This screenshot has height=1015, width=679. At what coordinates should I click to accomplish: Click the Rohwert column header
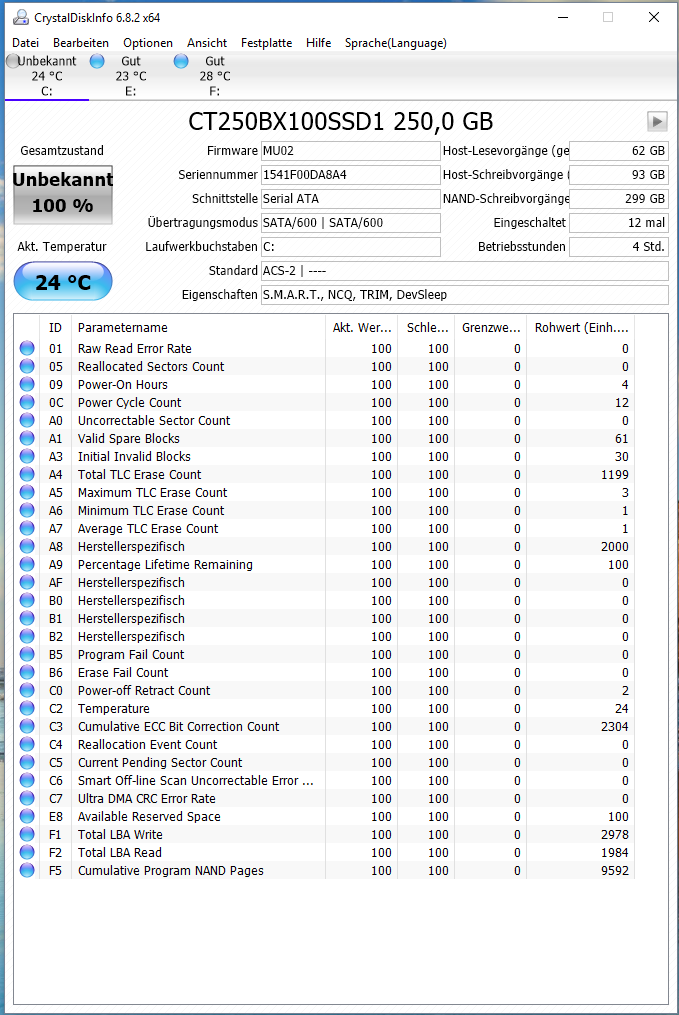tap(581, 328)
